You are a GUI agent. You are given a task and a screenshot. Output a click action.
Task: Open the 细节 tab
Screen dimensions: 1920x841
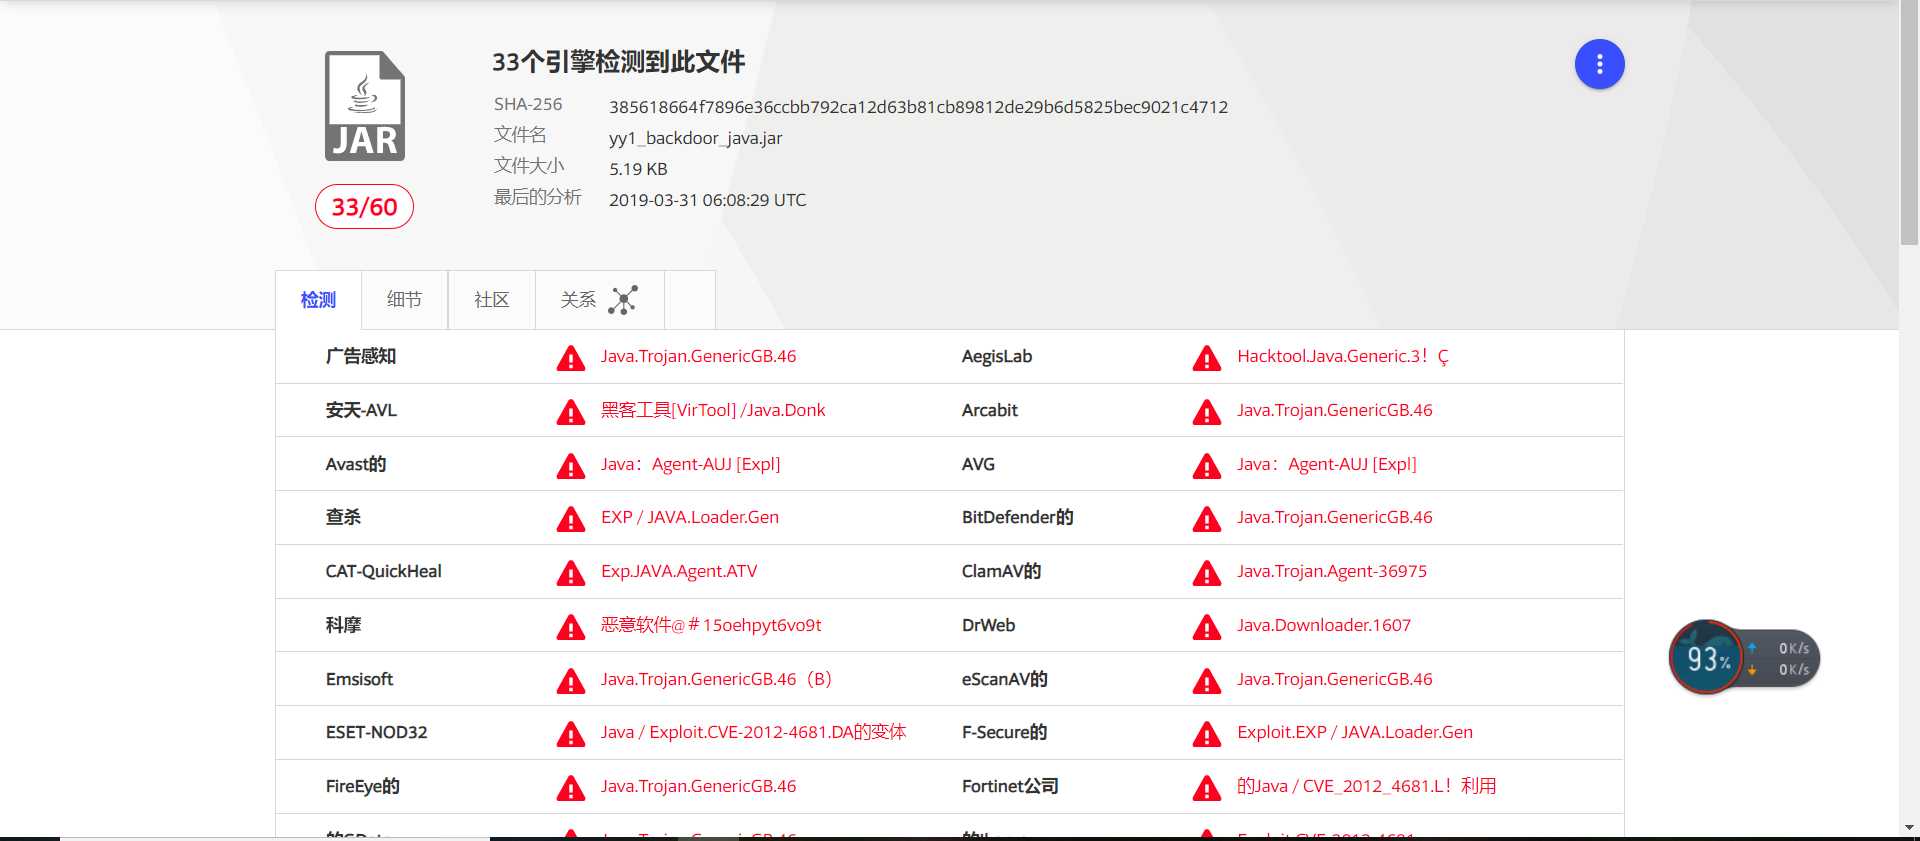click(x=404, y=300)
